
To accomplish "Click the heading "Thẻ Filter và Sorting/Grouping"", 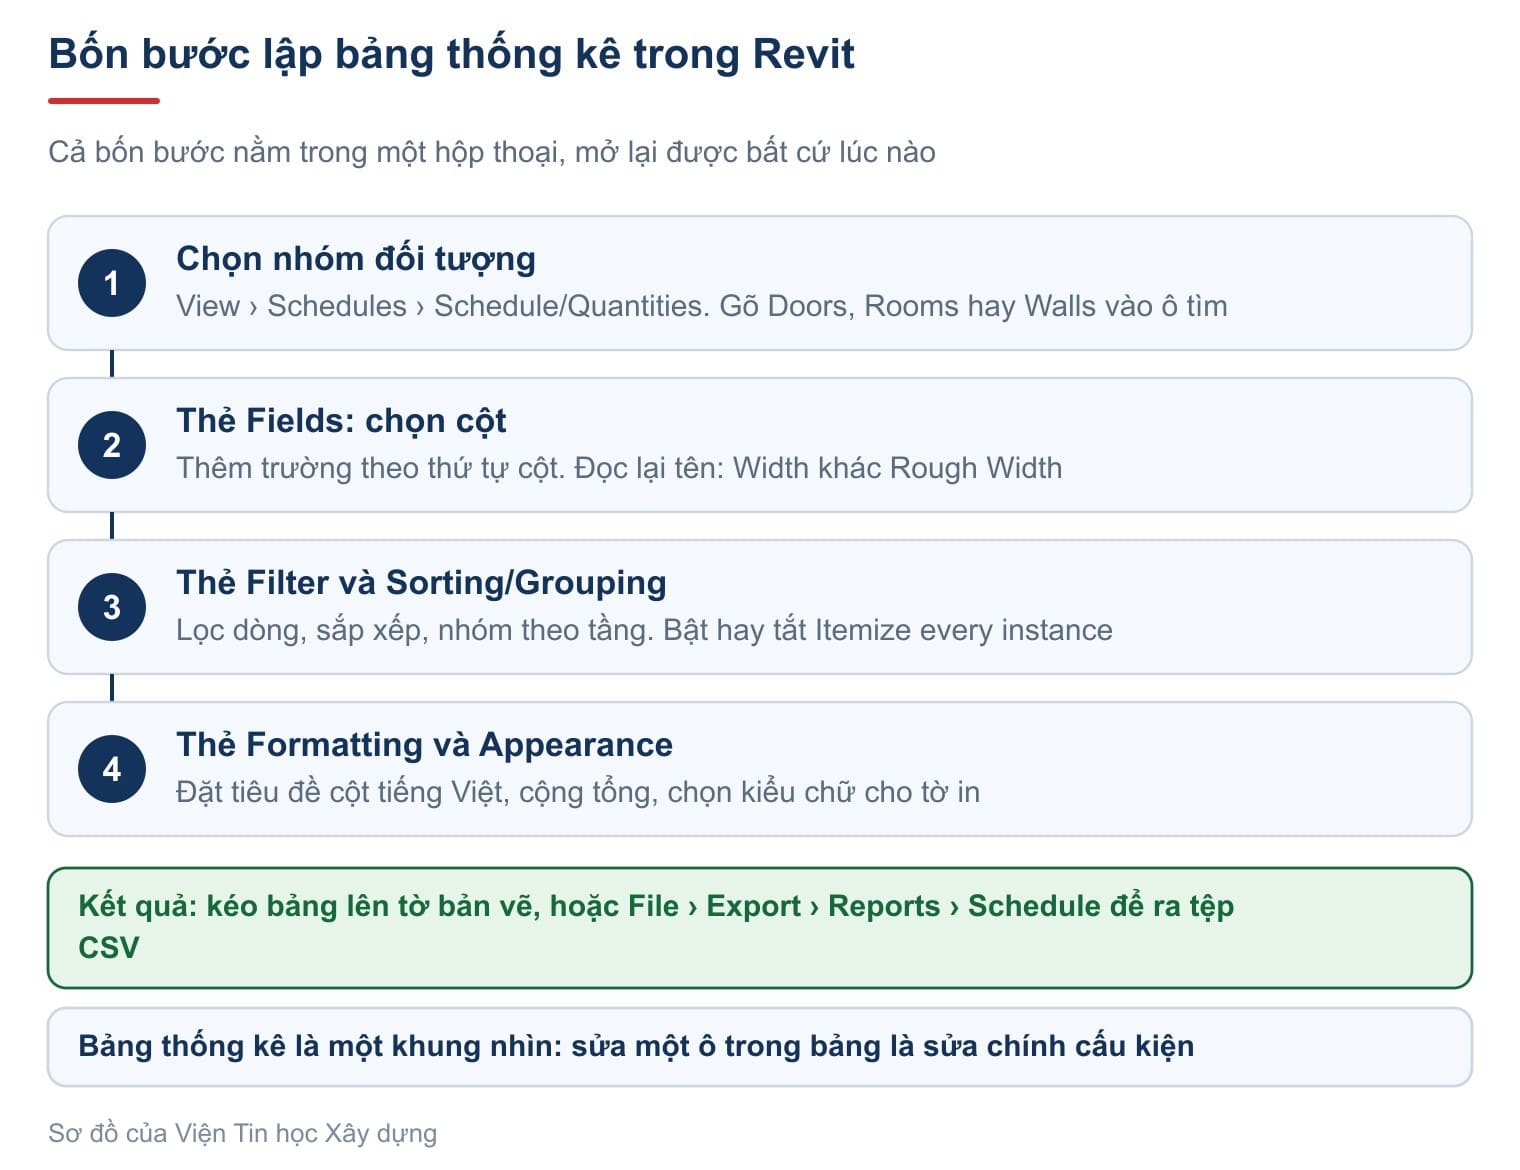I will coord(421,583).
